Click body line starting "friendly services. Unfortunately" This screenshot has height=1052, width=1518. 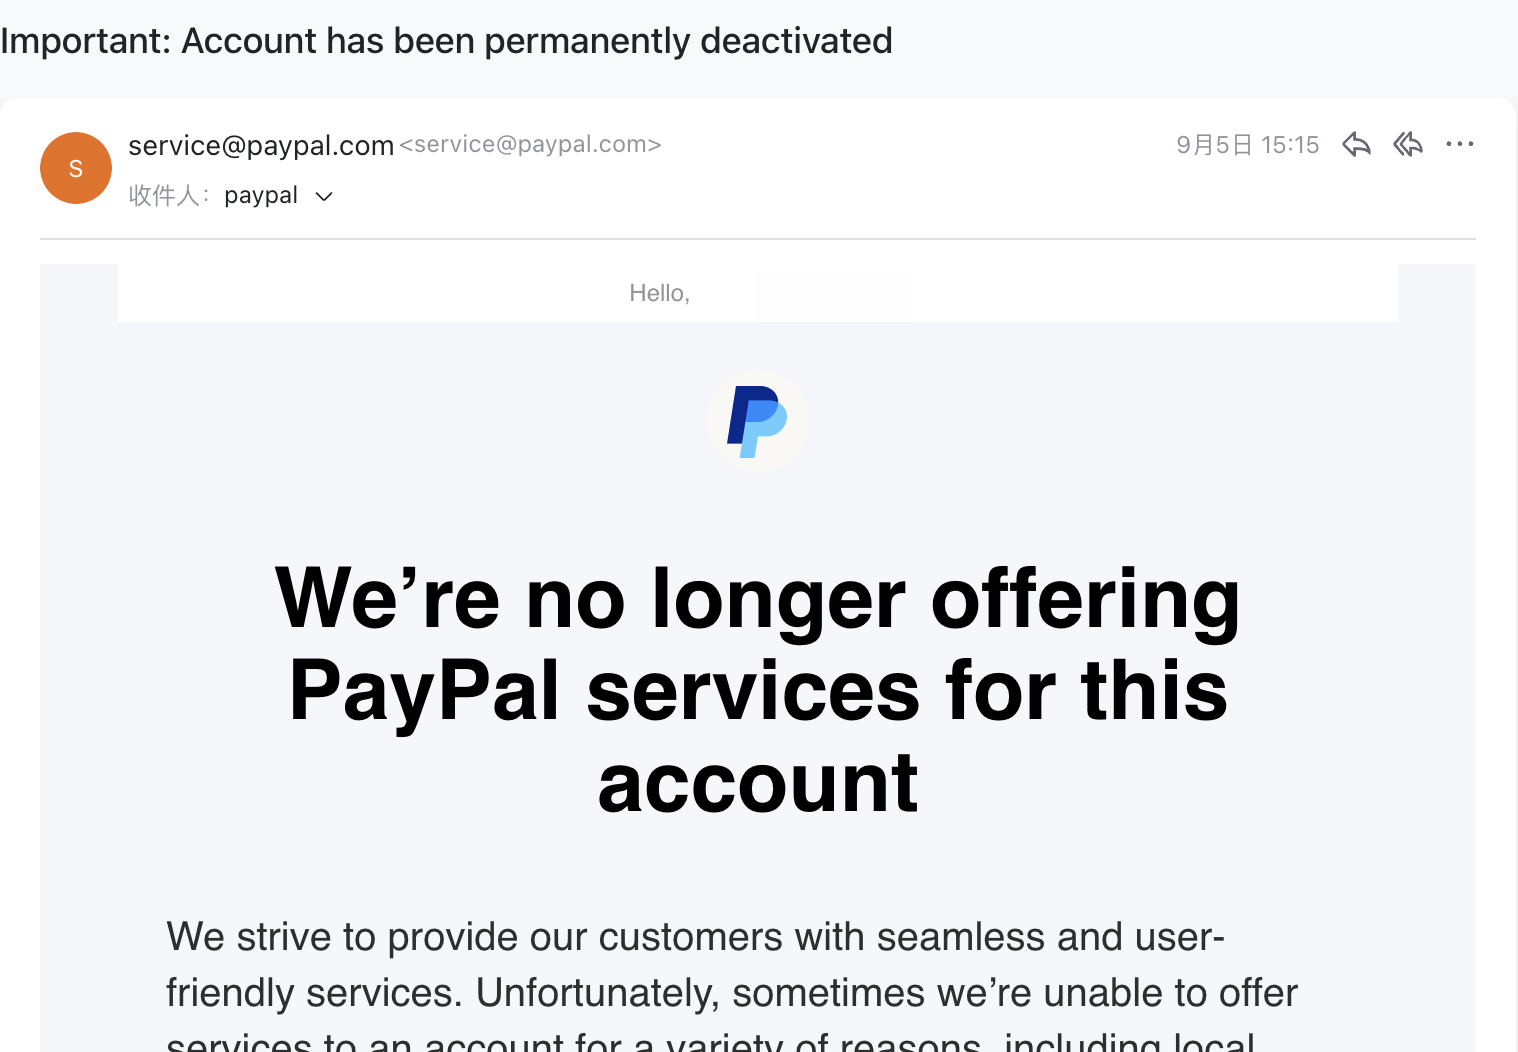tap(731, 993)
